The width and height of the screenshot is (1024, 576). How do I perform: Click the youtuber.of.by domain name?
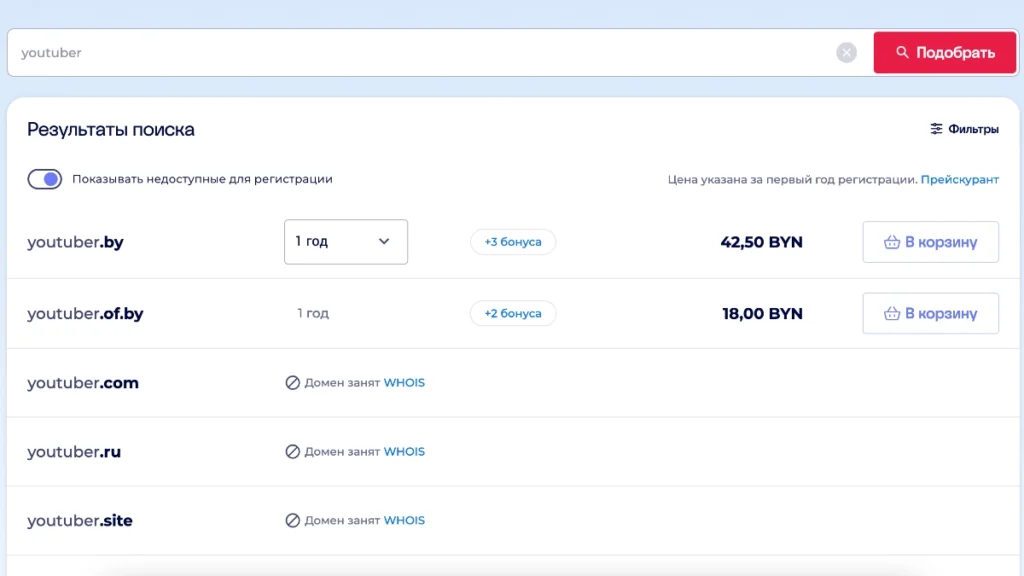pyautogui.click(x=85, y=313)
